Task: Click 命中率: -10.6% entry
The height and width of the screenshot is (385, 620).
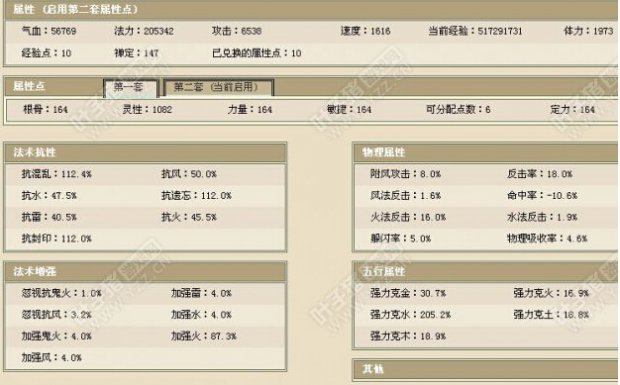Action: click(x=542, y=196)
